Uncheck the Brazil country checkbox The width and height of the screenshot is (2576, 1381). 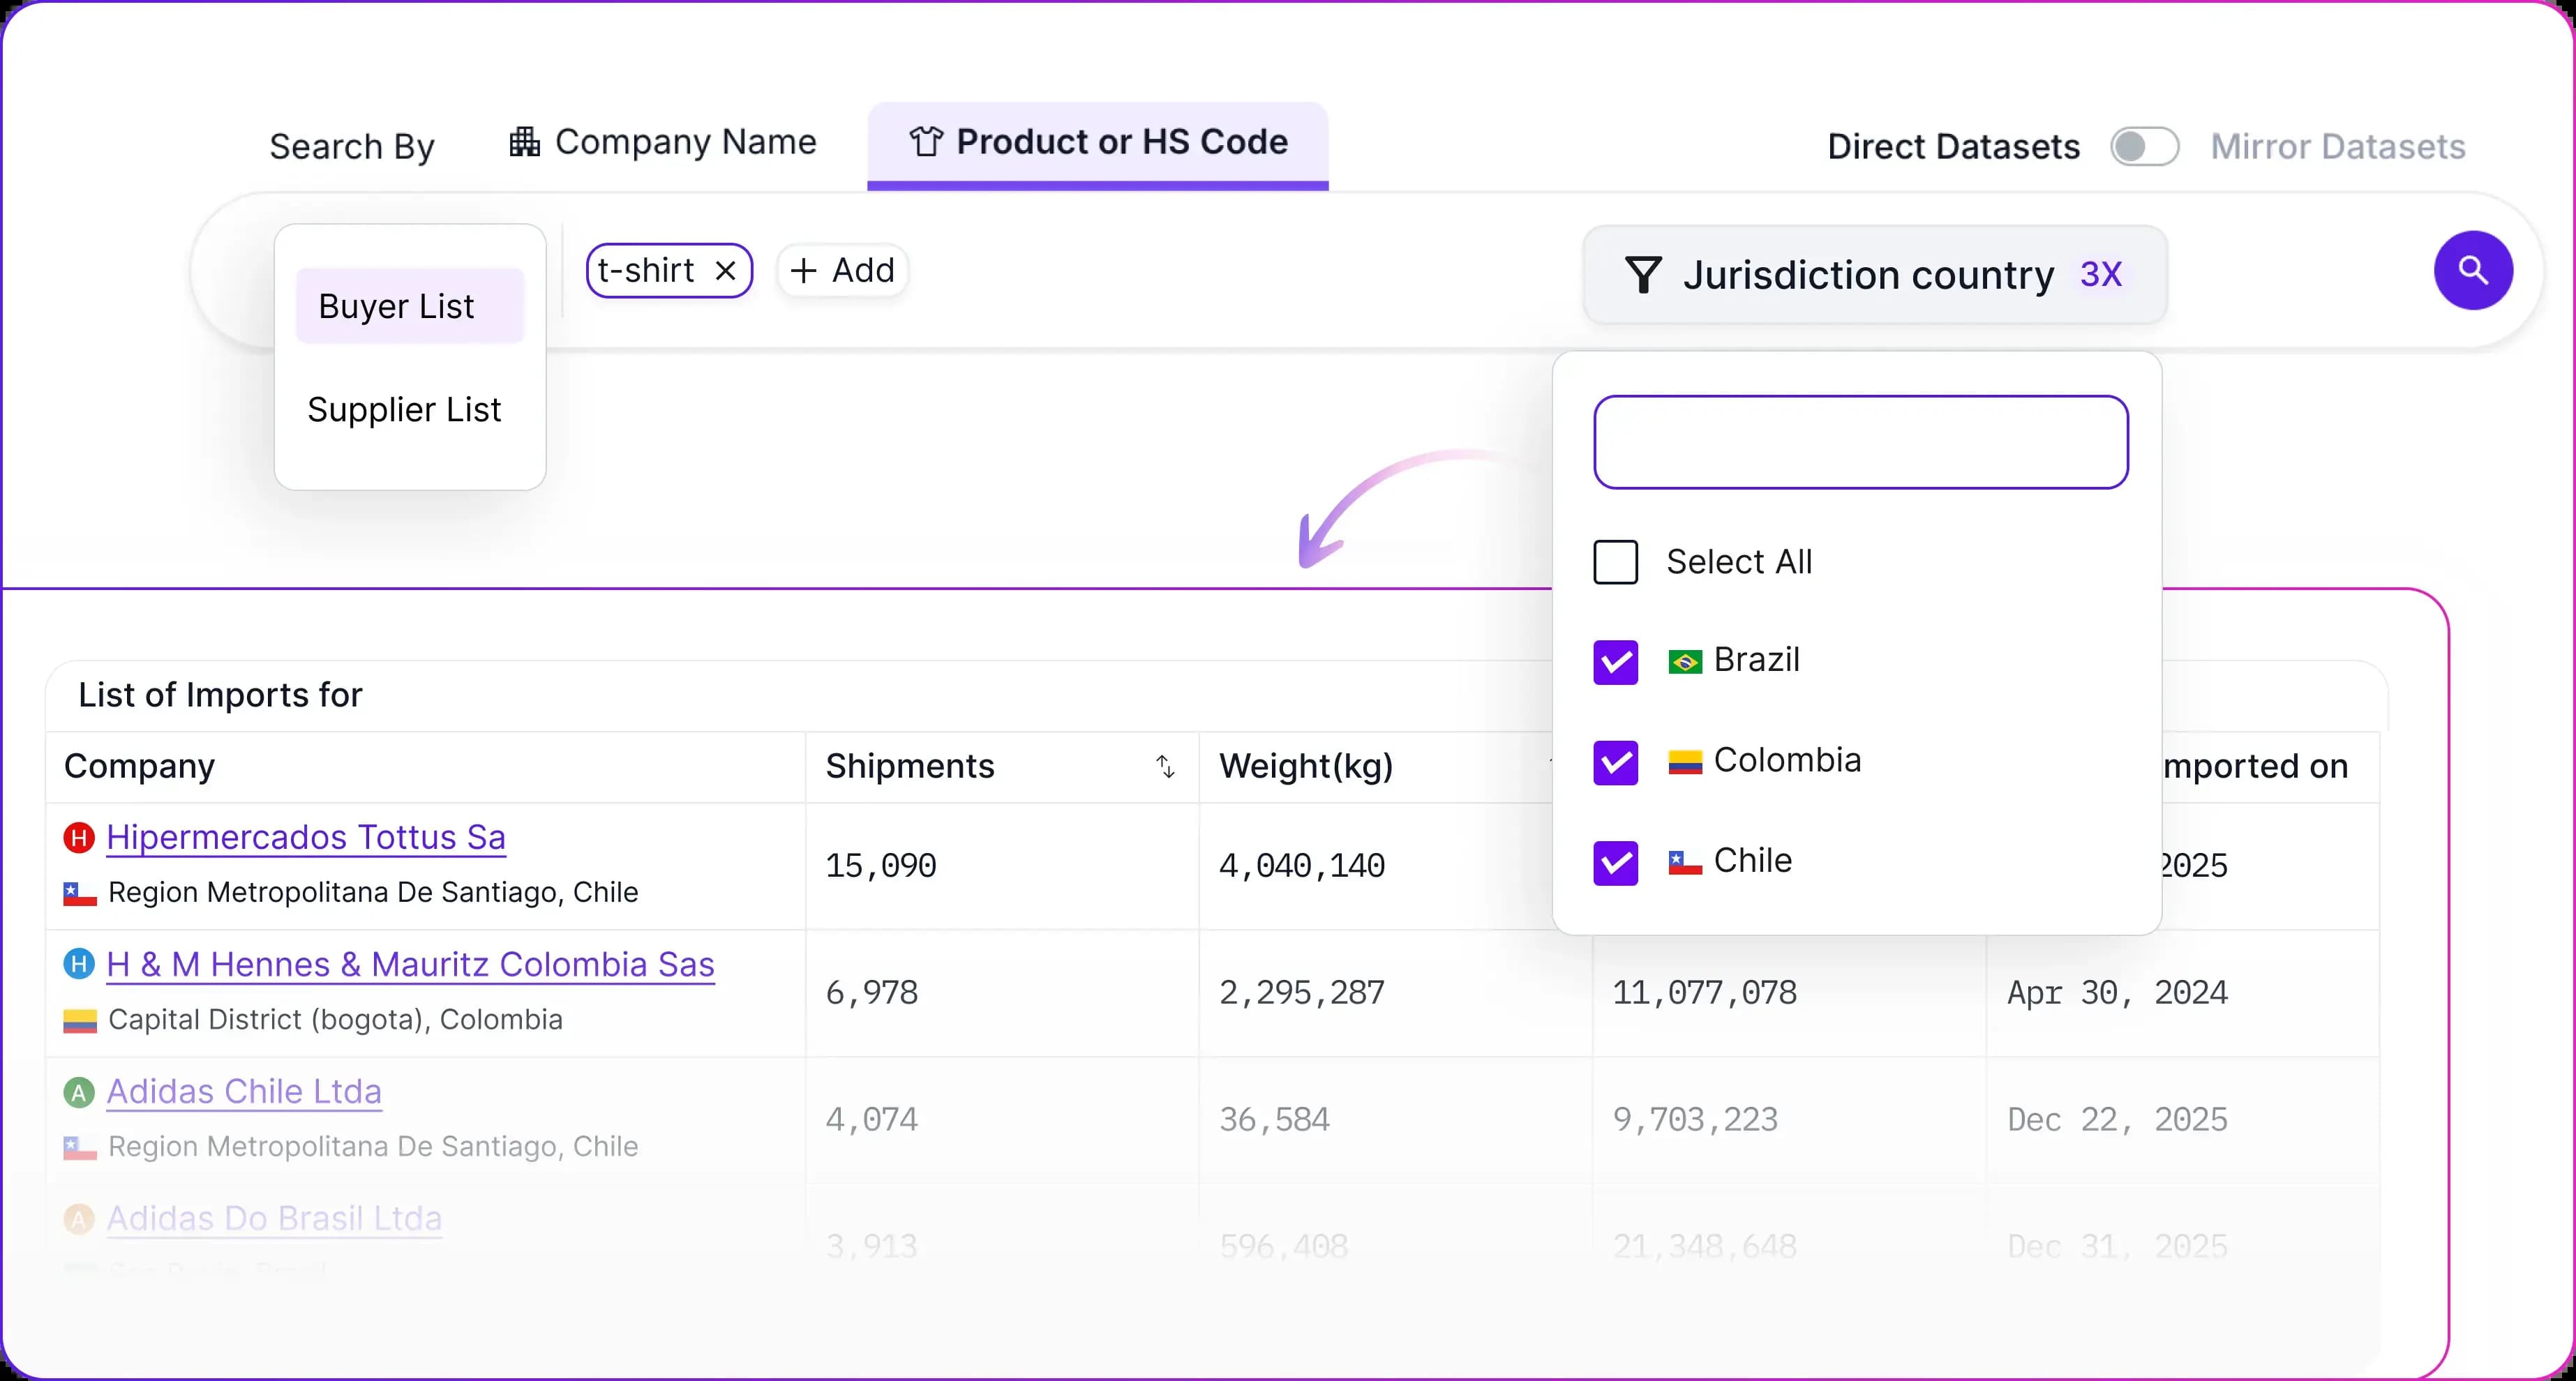(1615, 662)
